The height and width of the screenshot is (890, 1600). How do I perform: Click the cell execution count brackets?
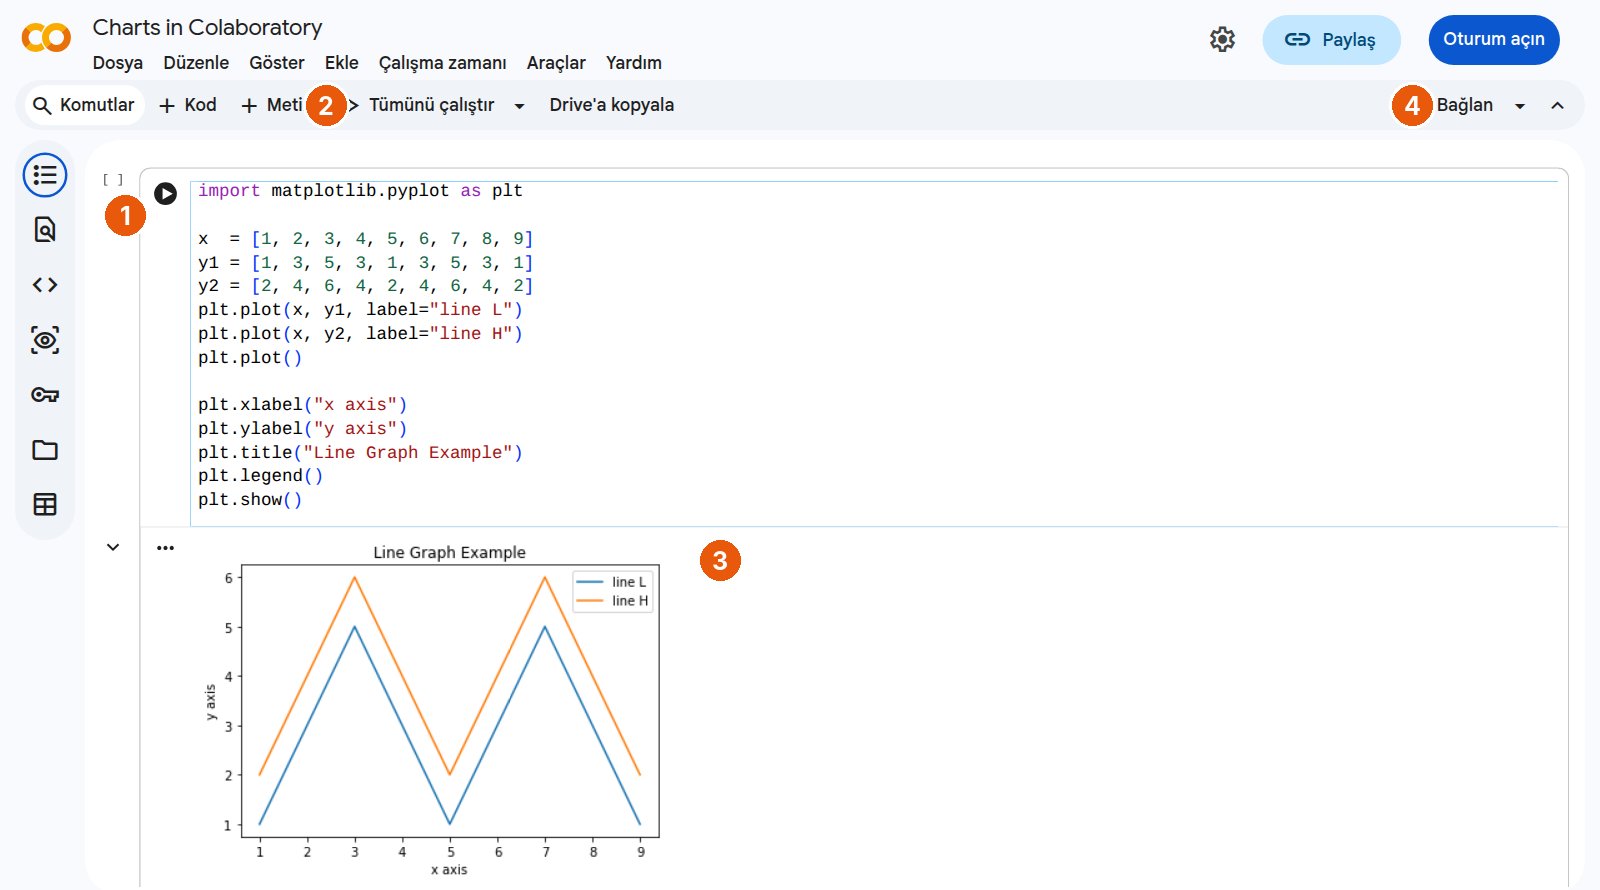(x=113, y=180)
